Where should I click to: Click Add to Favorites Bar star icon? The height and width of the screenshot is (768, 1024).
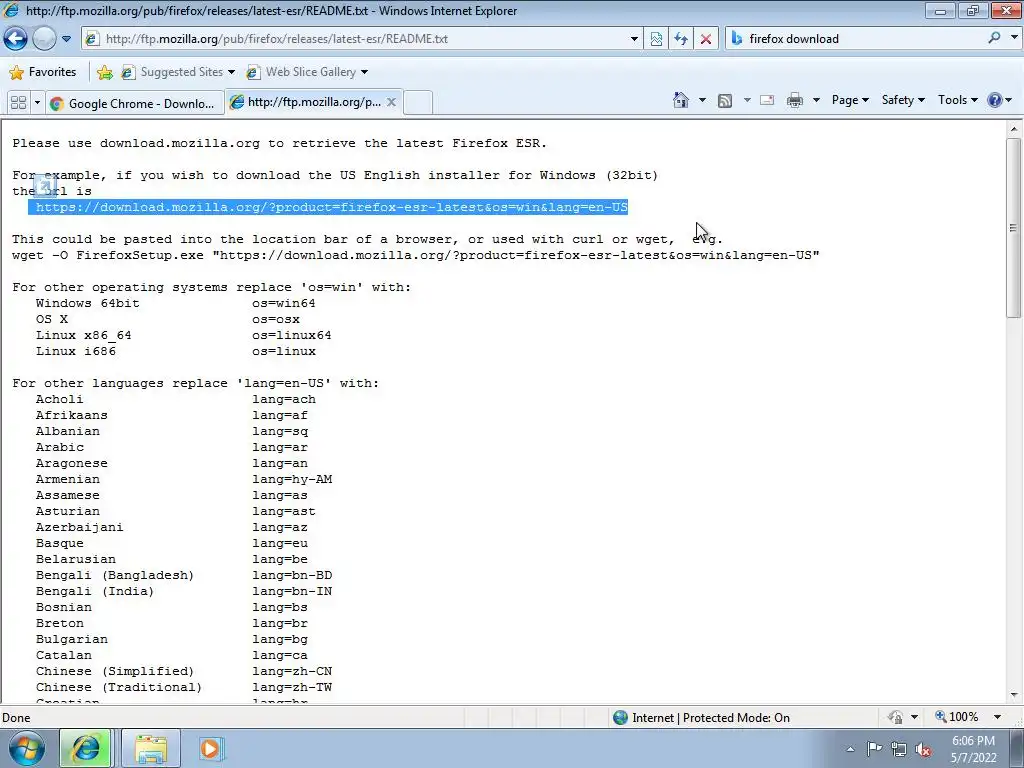click(x=104, y=72)
